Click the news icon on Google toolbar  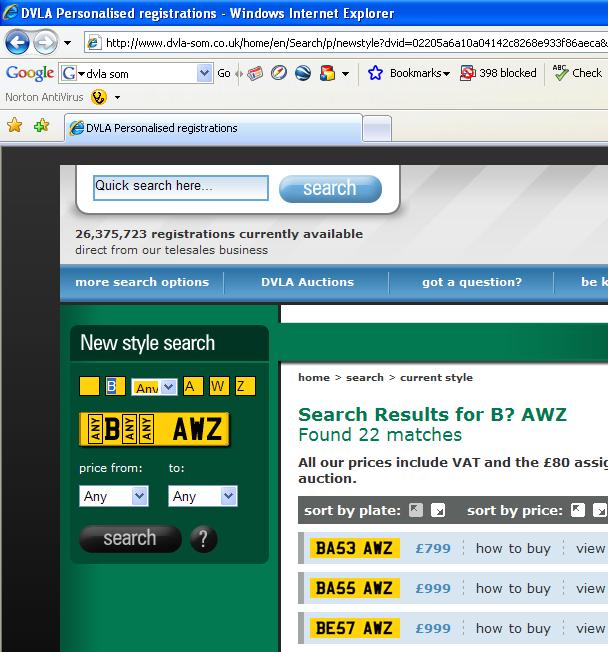coord(255,74)
